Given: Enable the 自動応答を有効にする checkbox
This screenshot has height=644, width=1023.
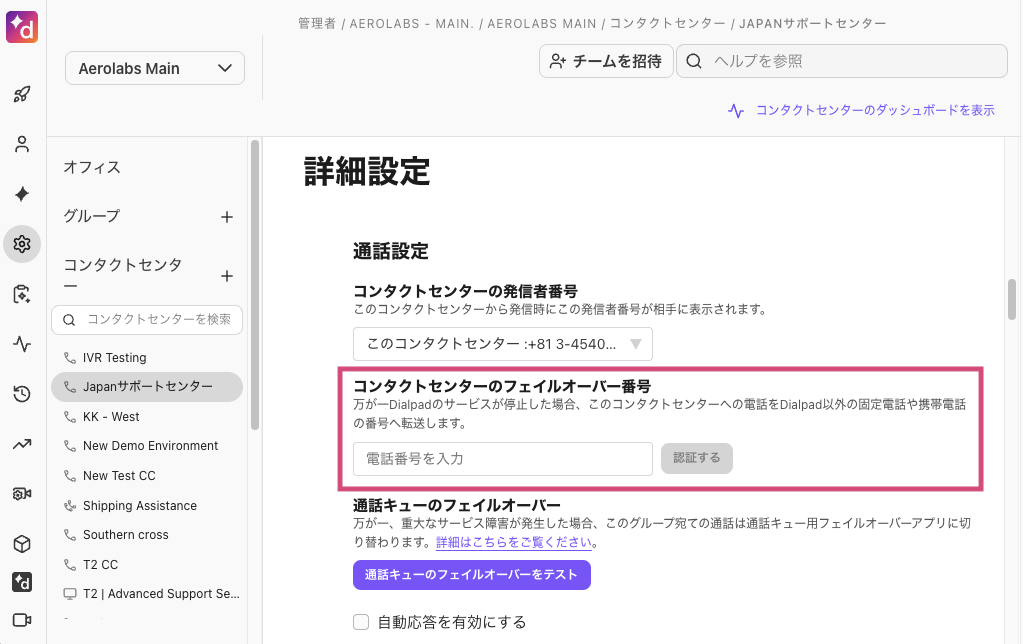Looking at the screenshot, I should [x=362, y=622].
